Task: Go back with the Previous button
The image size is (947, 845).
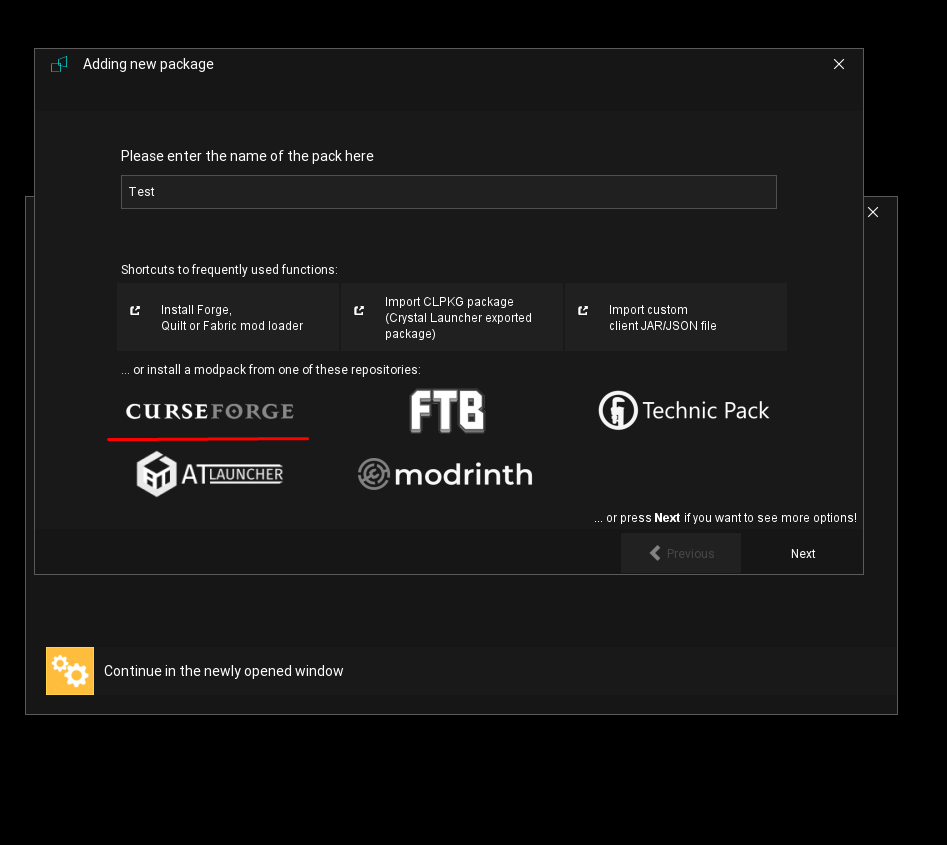Action: (681, 554)
